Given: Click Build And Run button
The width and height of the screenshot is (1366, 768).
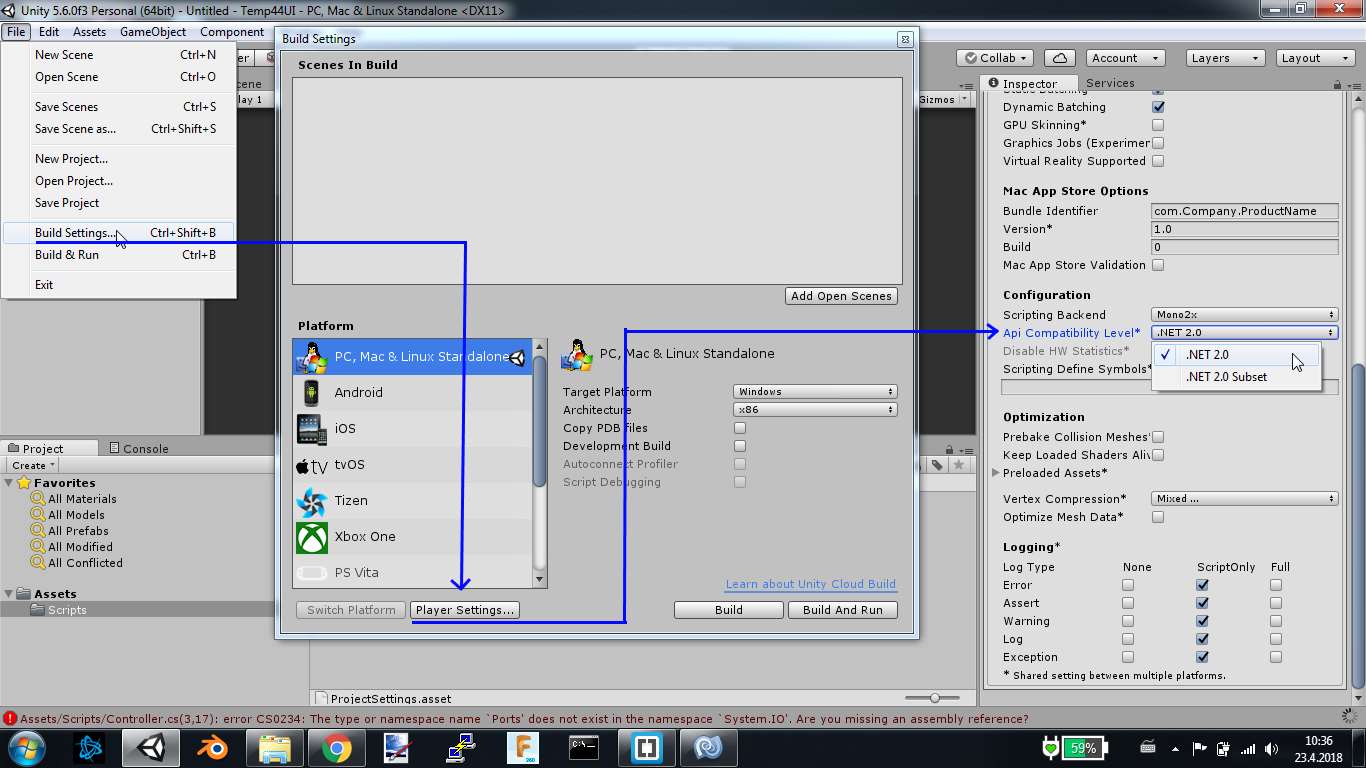Looking at the screenshot, I should (843, 610).
